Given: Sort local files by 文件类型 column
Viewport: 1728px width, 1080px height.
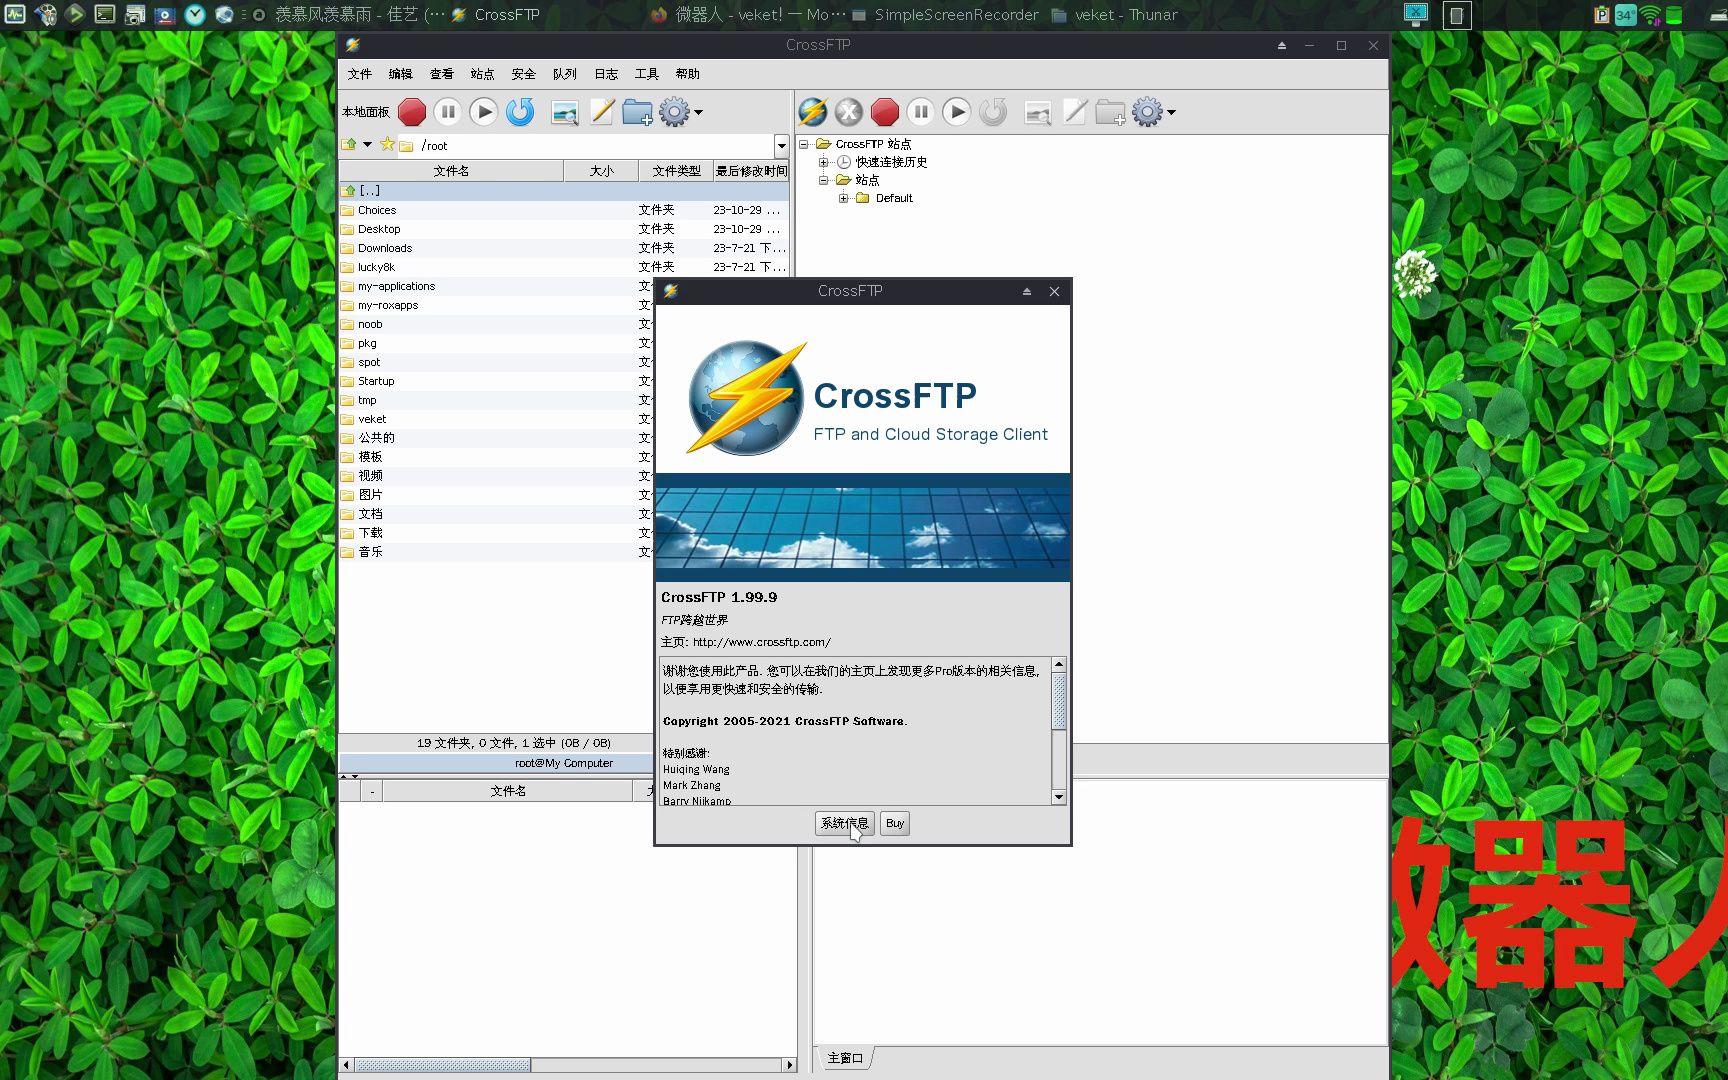Looking at the screenshot, I should point(676,171).
